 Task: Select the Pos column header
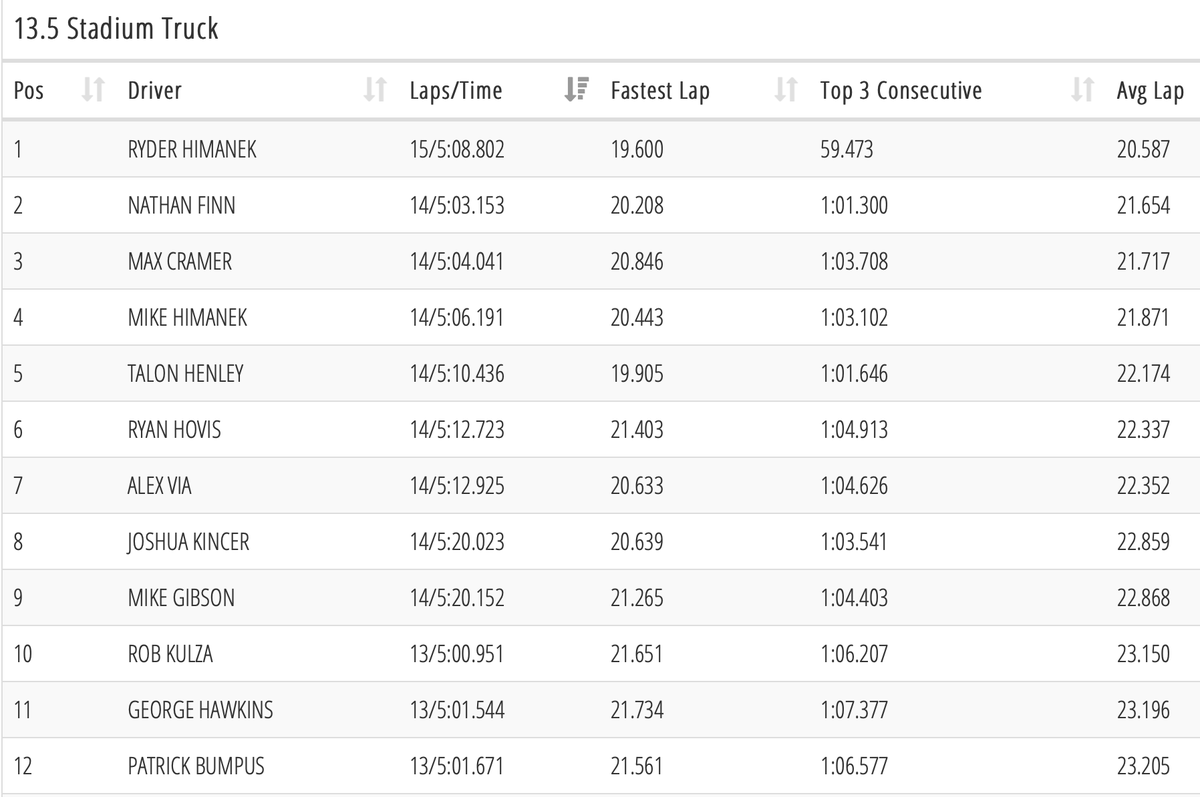tap(29, 91)
